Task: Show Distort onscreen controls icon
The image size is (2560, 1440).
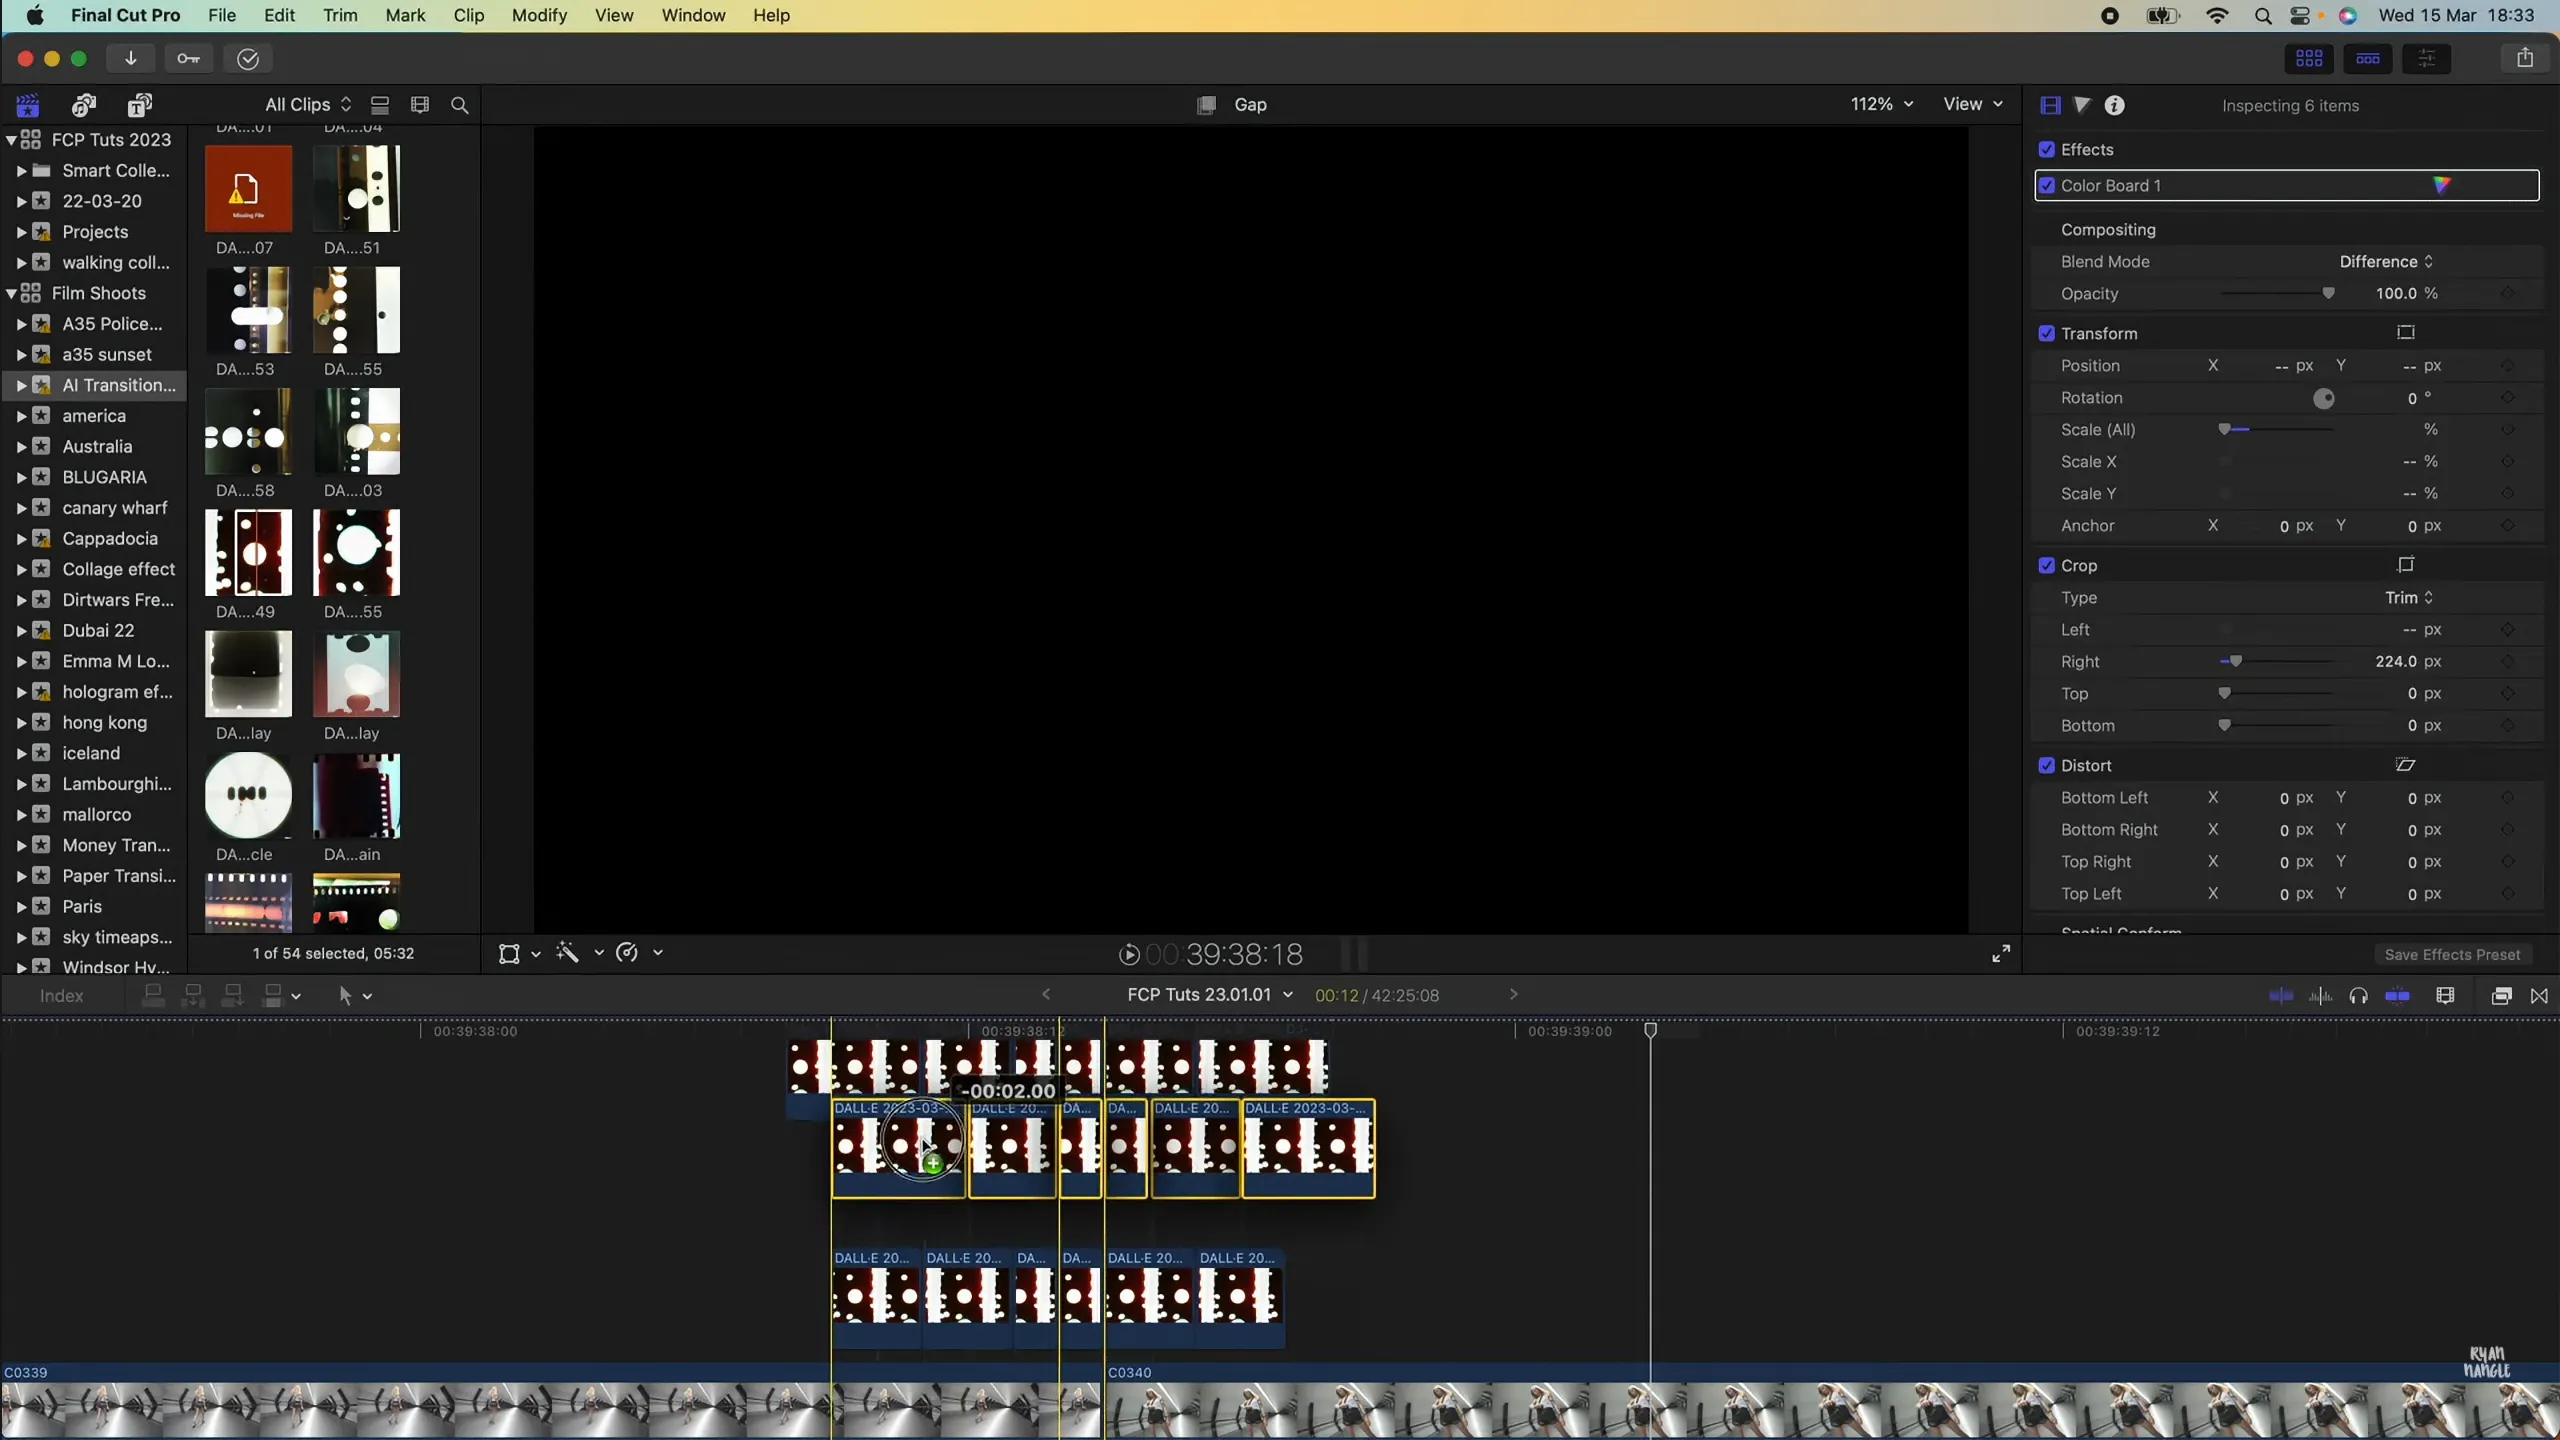Action: coord(2406,765)
